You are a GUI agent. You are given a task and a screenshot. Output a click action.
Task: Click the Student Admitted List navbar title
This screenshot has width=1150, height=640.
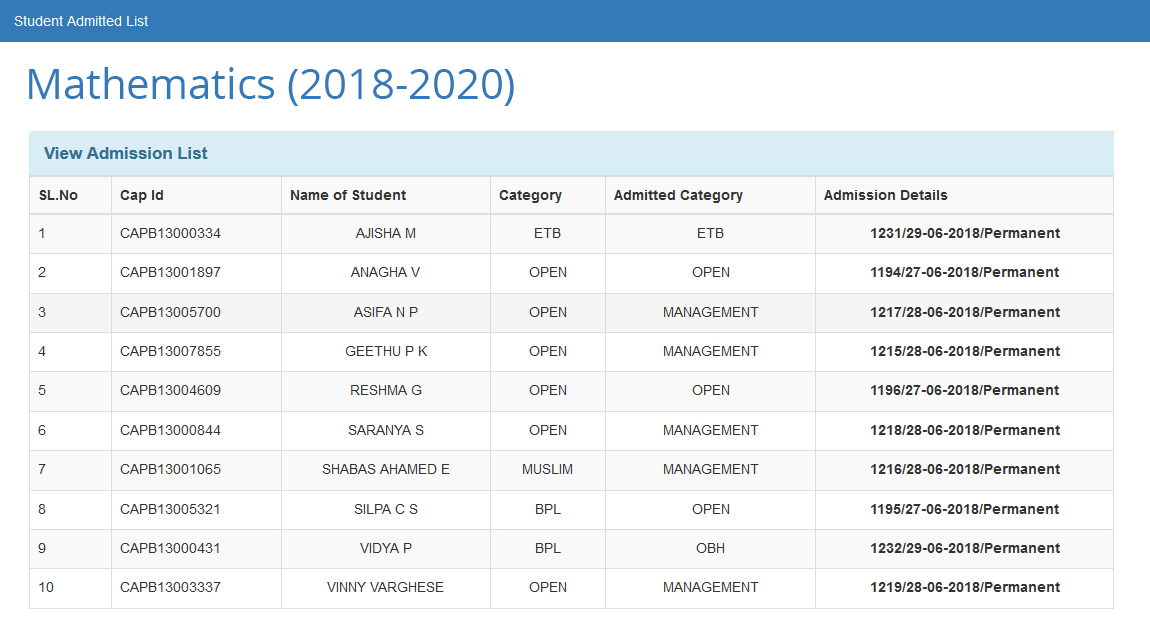coord(81,21)
